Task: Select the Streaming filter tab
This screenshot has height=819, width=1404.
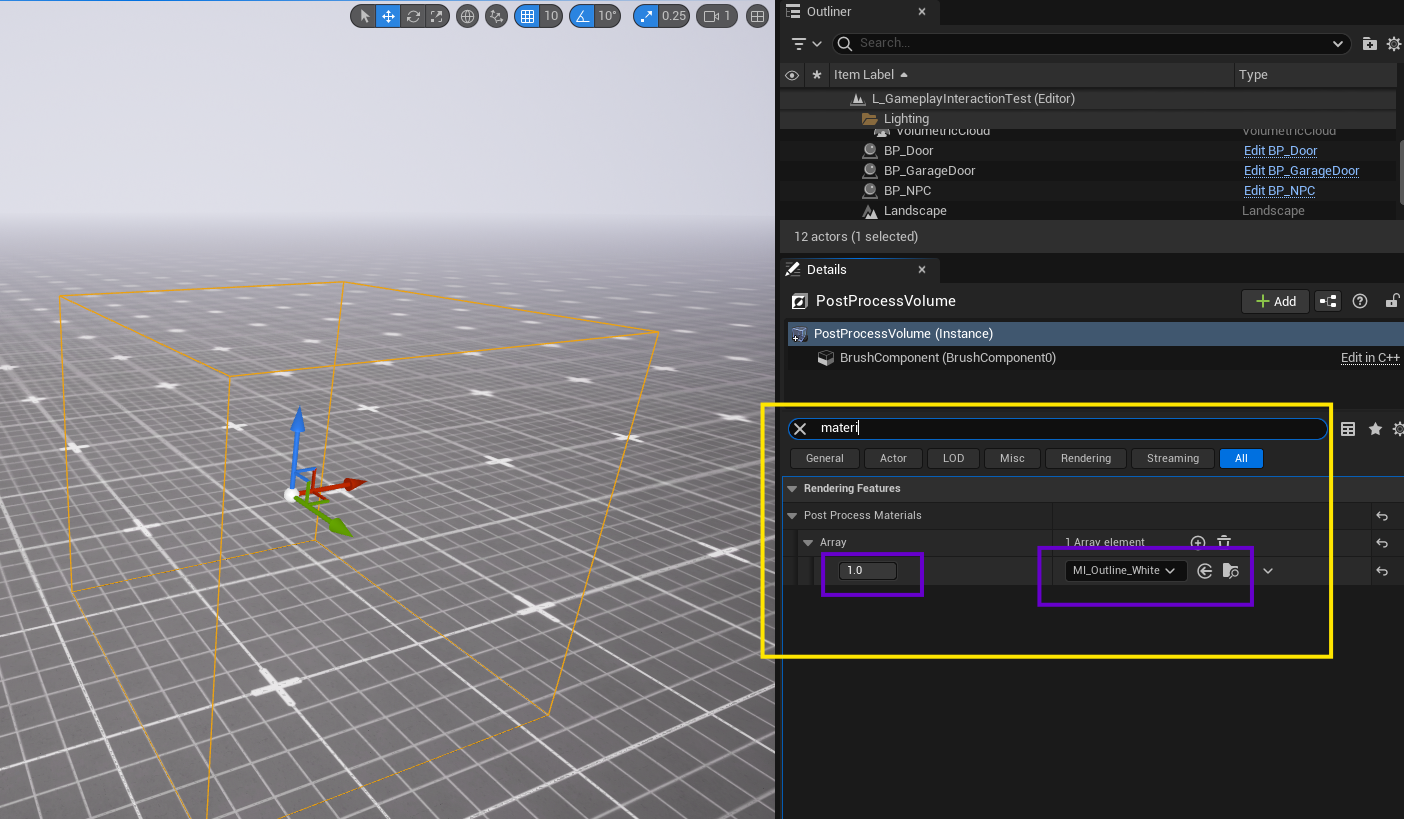Action: (1173, 459)
